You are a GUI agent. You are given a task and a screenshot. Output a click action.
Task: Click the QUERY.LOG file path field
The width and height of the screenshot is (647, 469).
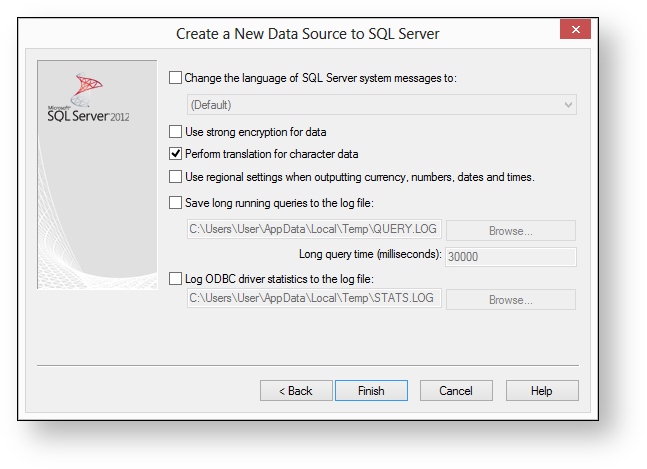pos(314,230)
